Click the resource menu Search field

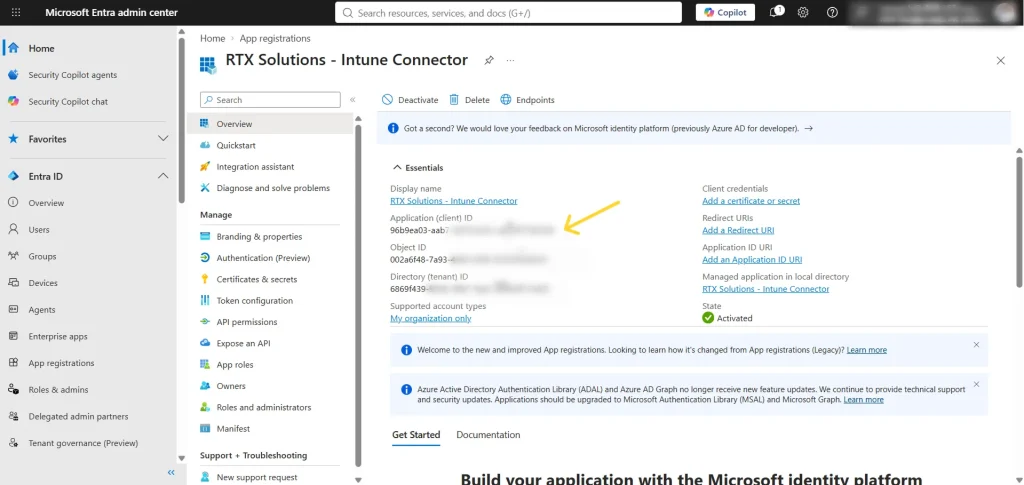[270, 100]
